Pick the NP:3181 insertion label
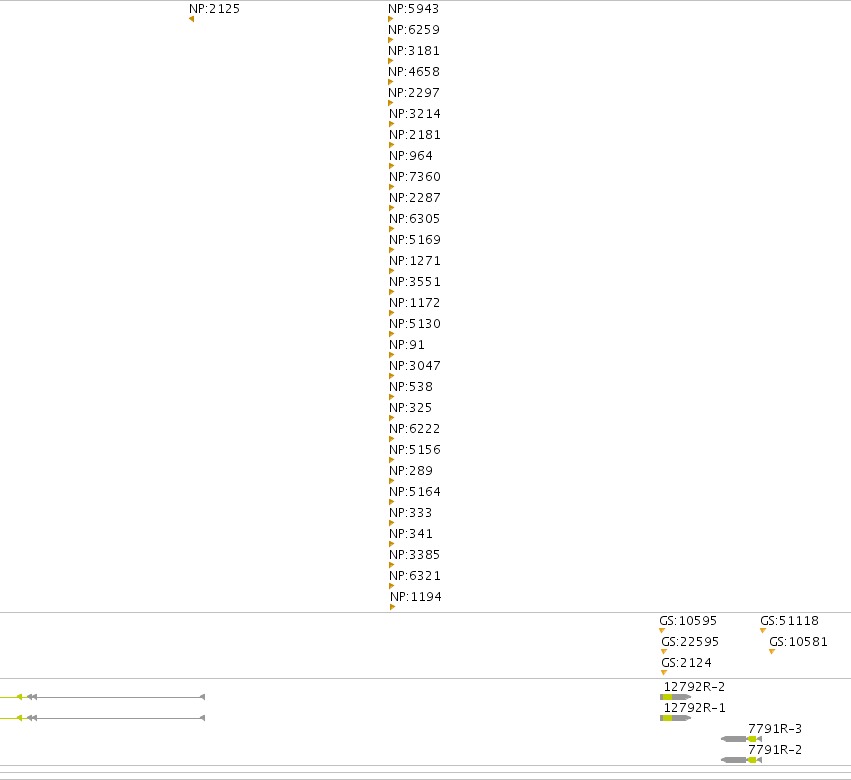The image size is (851, 780). [414, 51]
